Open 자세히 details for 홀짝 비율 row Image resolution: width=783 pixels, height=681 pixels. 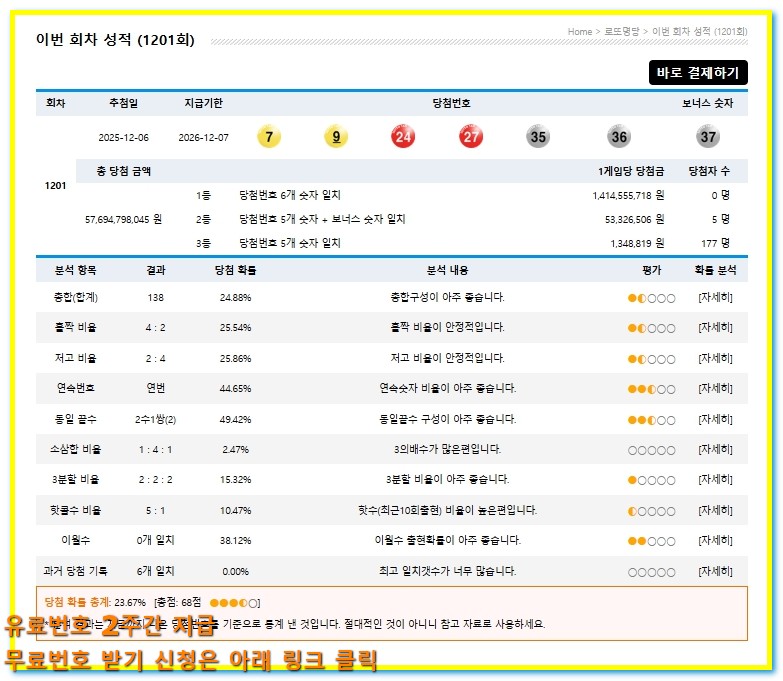coord(715,328)
